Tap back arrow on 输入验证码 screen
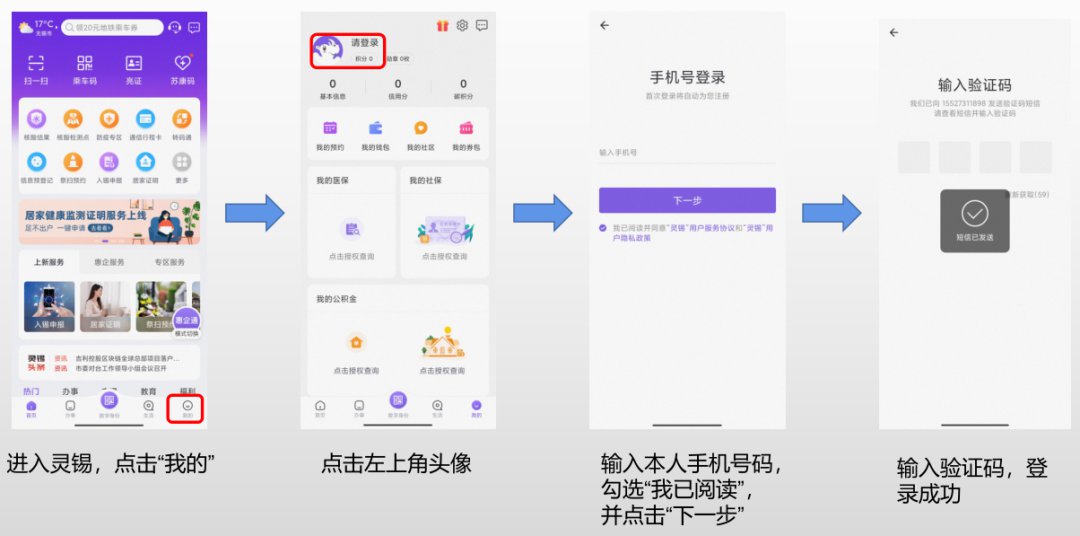Screen dimensions: 1080x536 tap(894, 32)
